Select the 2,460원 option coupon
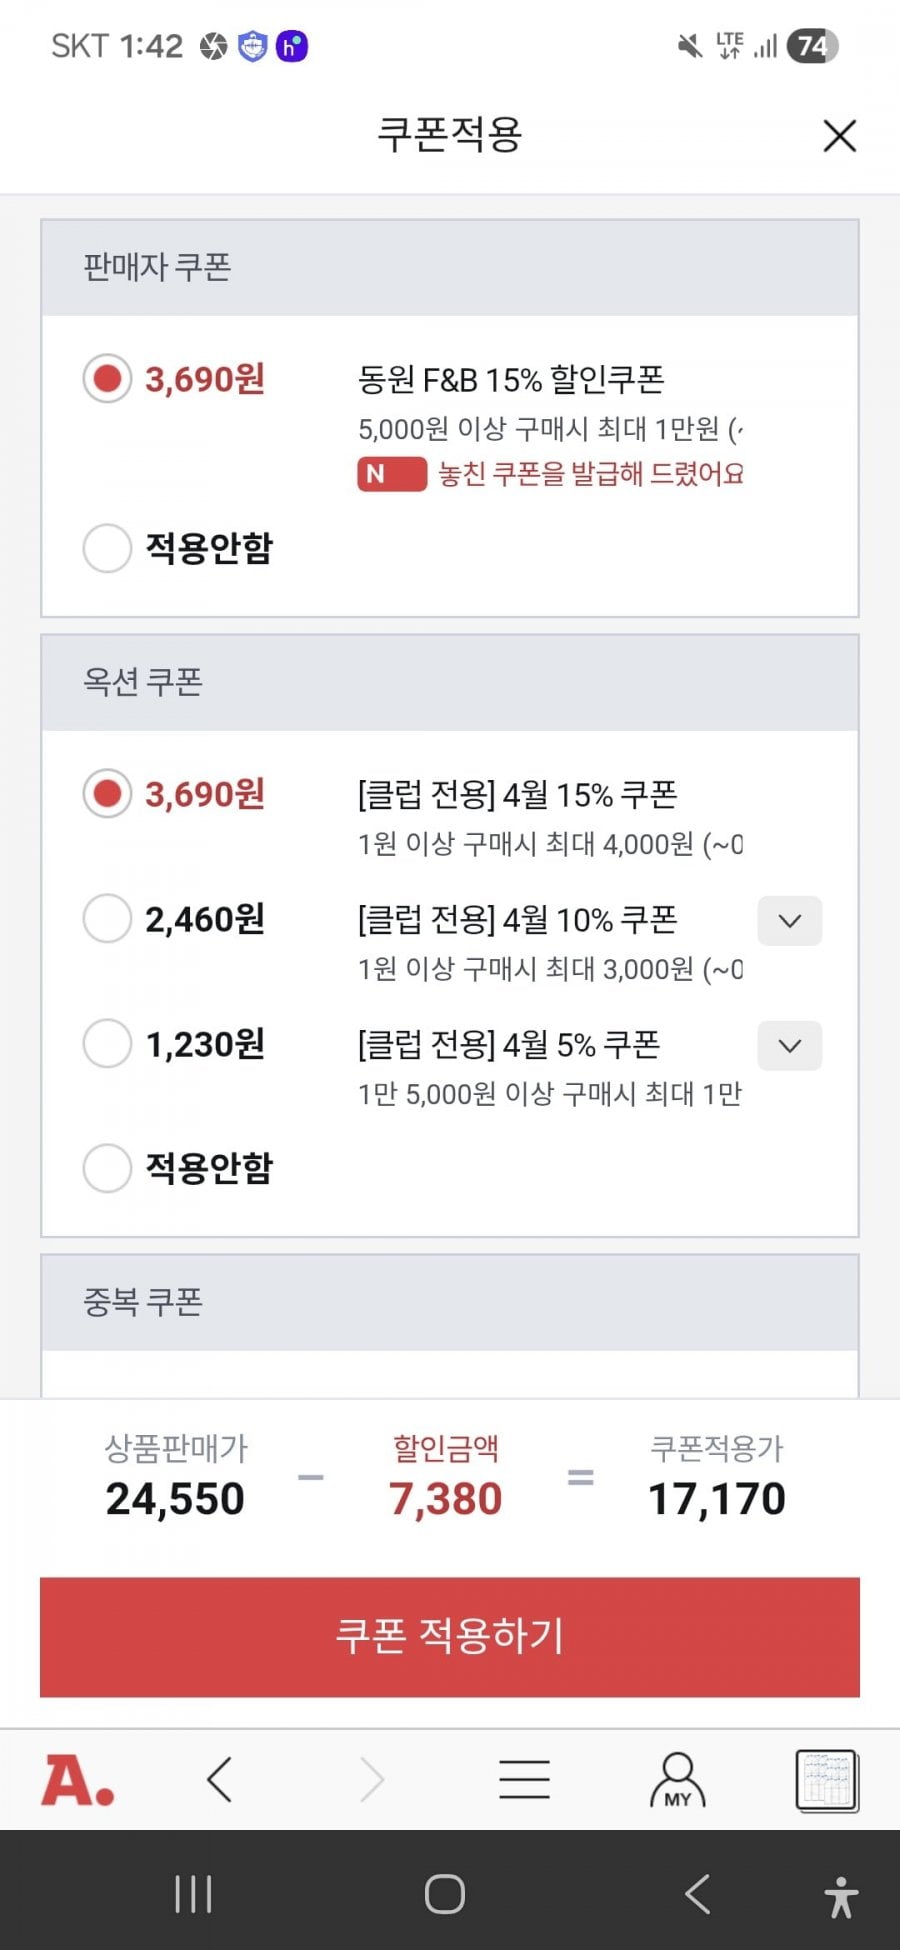Image resolution: width=900 pixels, height=1950 pixels. click(x=107, y=919)
